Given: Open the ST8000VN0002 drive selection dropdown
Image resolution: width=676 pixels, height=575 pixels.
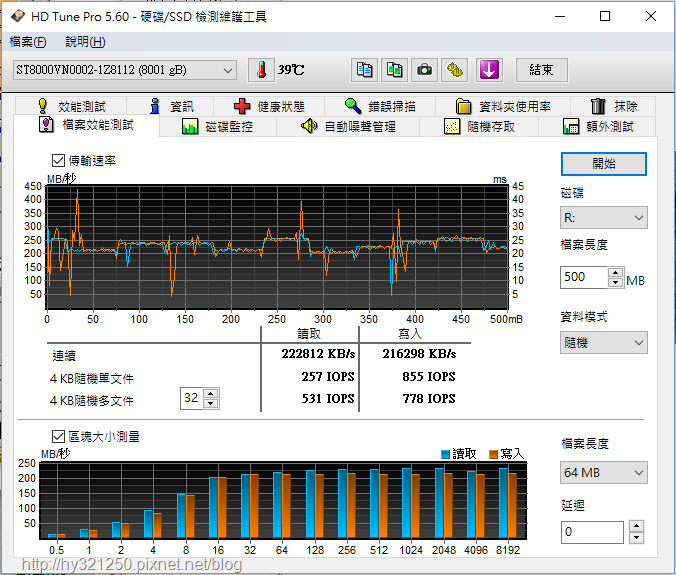Looking at the screenshot, I should point(125,70).
